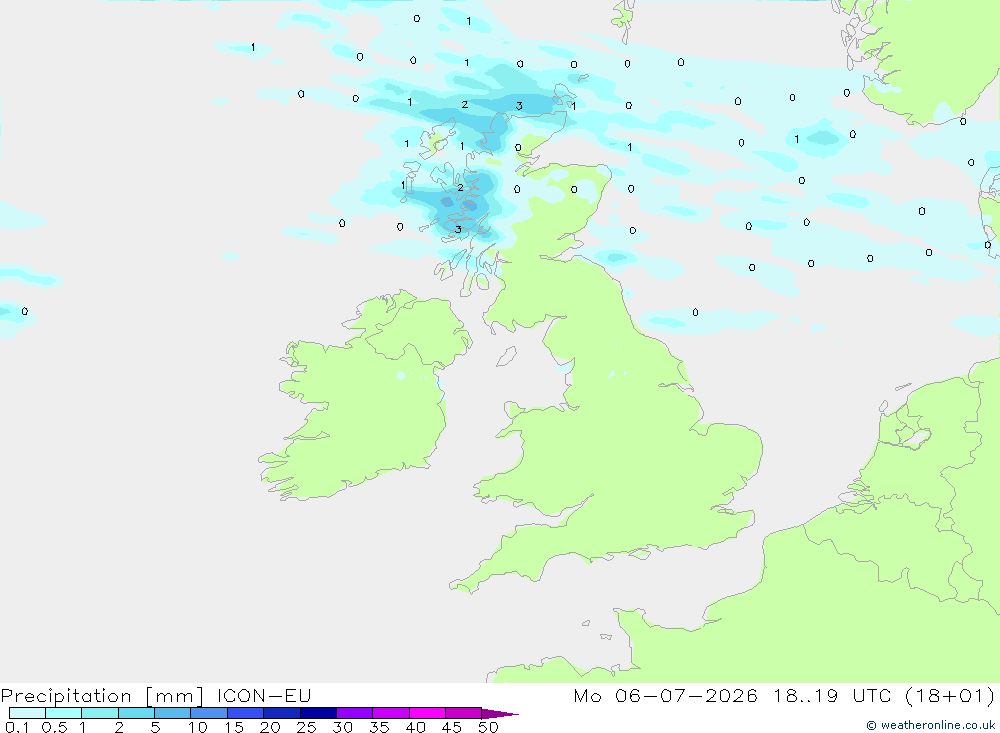Click the legend label '25'
Screen dimensions: 1000x733
pos(306,727)
